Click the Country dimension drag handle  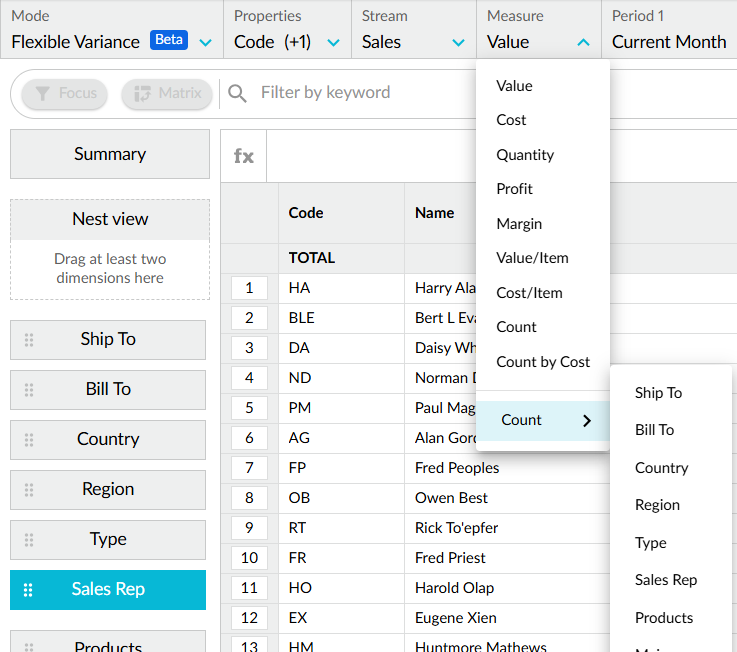29,440
